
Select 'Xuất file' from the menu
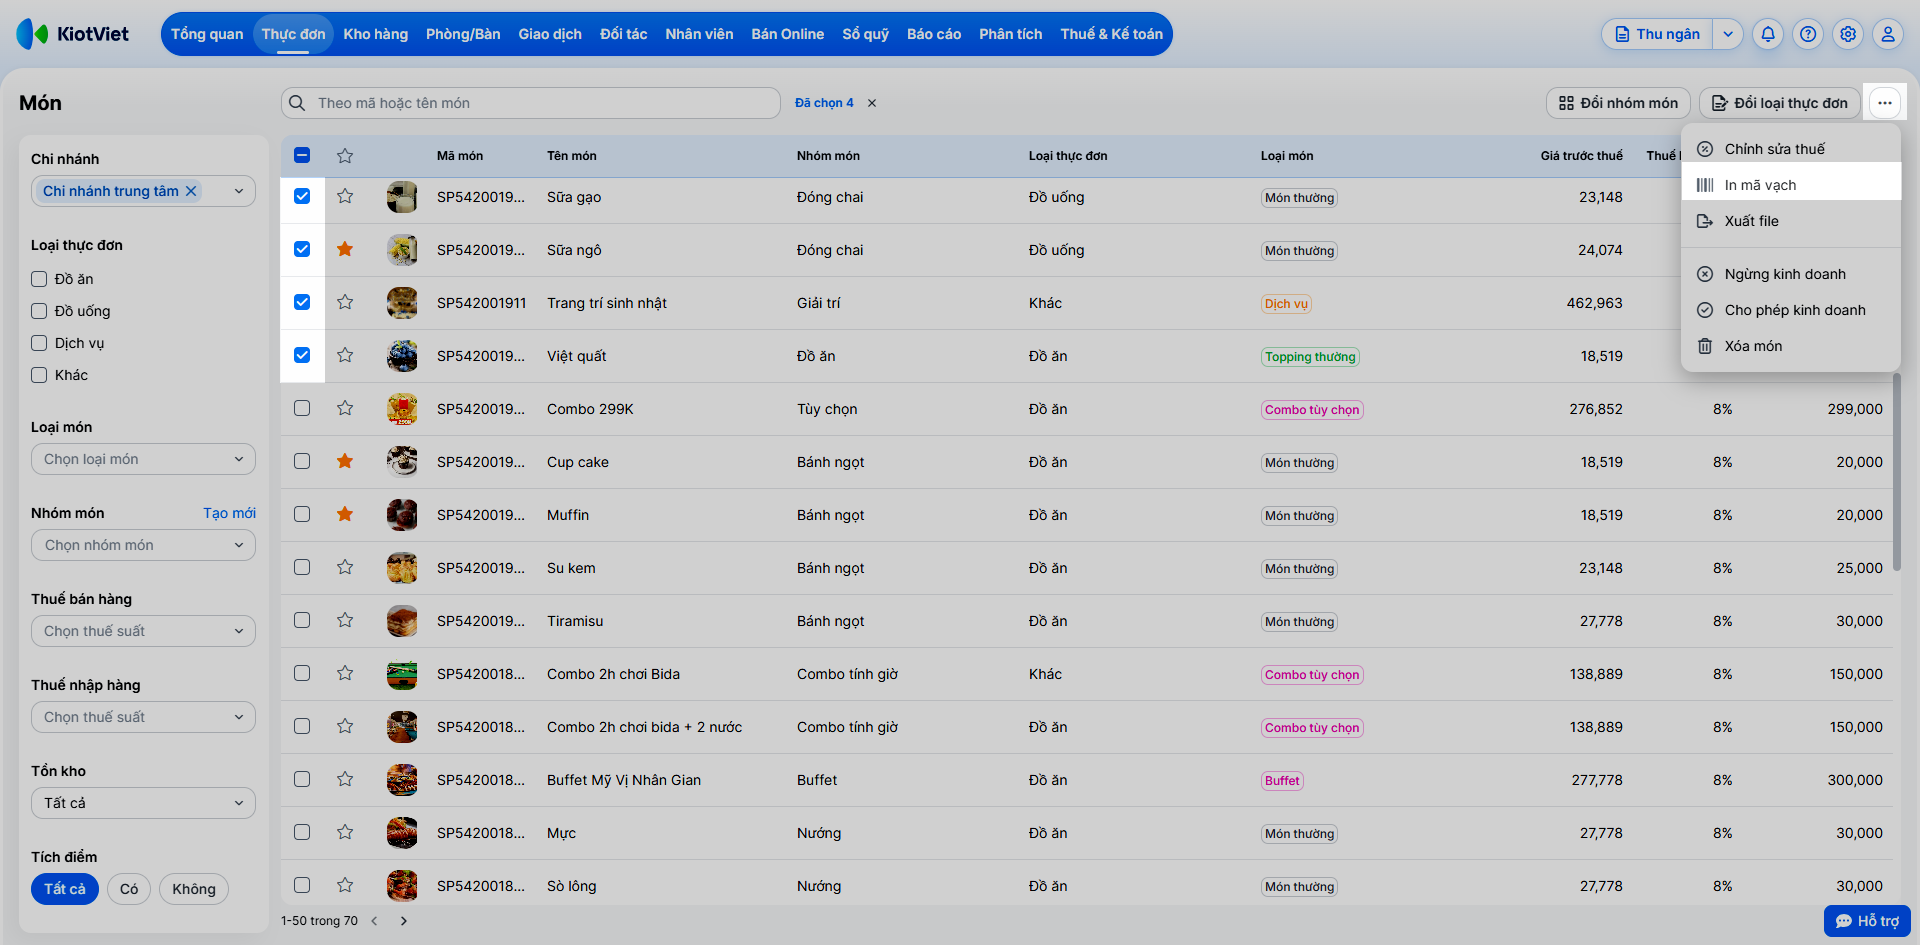click(x=1790, y=221)
